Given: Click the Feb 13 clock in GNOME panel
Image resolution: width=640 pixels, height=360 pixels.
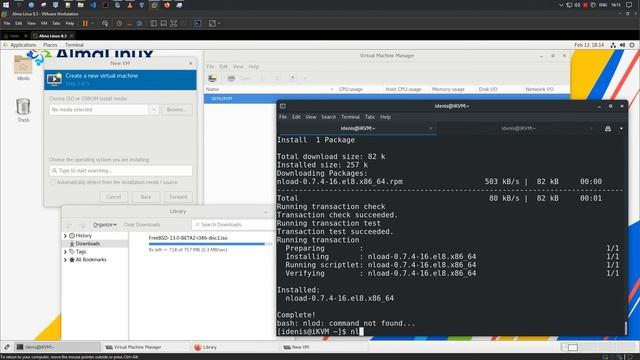Looking at the screenshot, I should 589,45.
